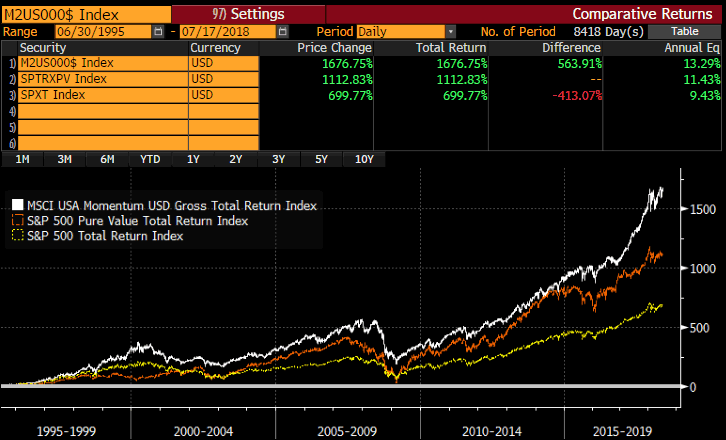Click empty currency field in row 4
The height and width of the screenshot is (440, 726).
224,111
